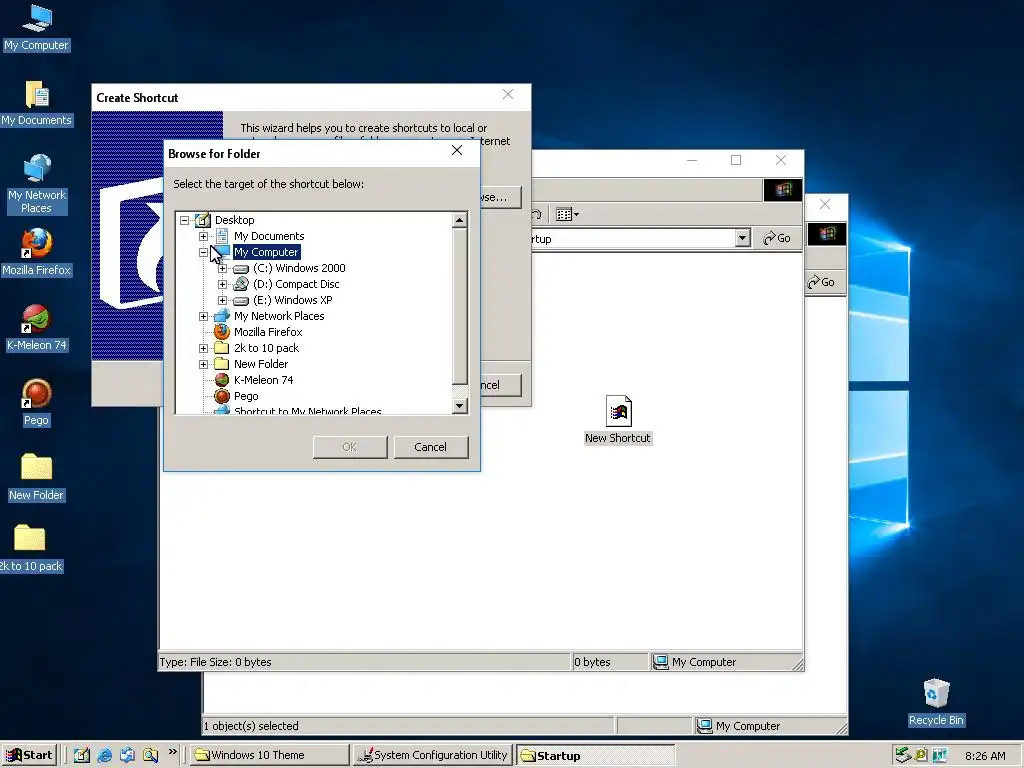Click address field in Startup window

coord(633,238)
